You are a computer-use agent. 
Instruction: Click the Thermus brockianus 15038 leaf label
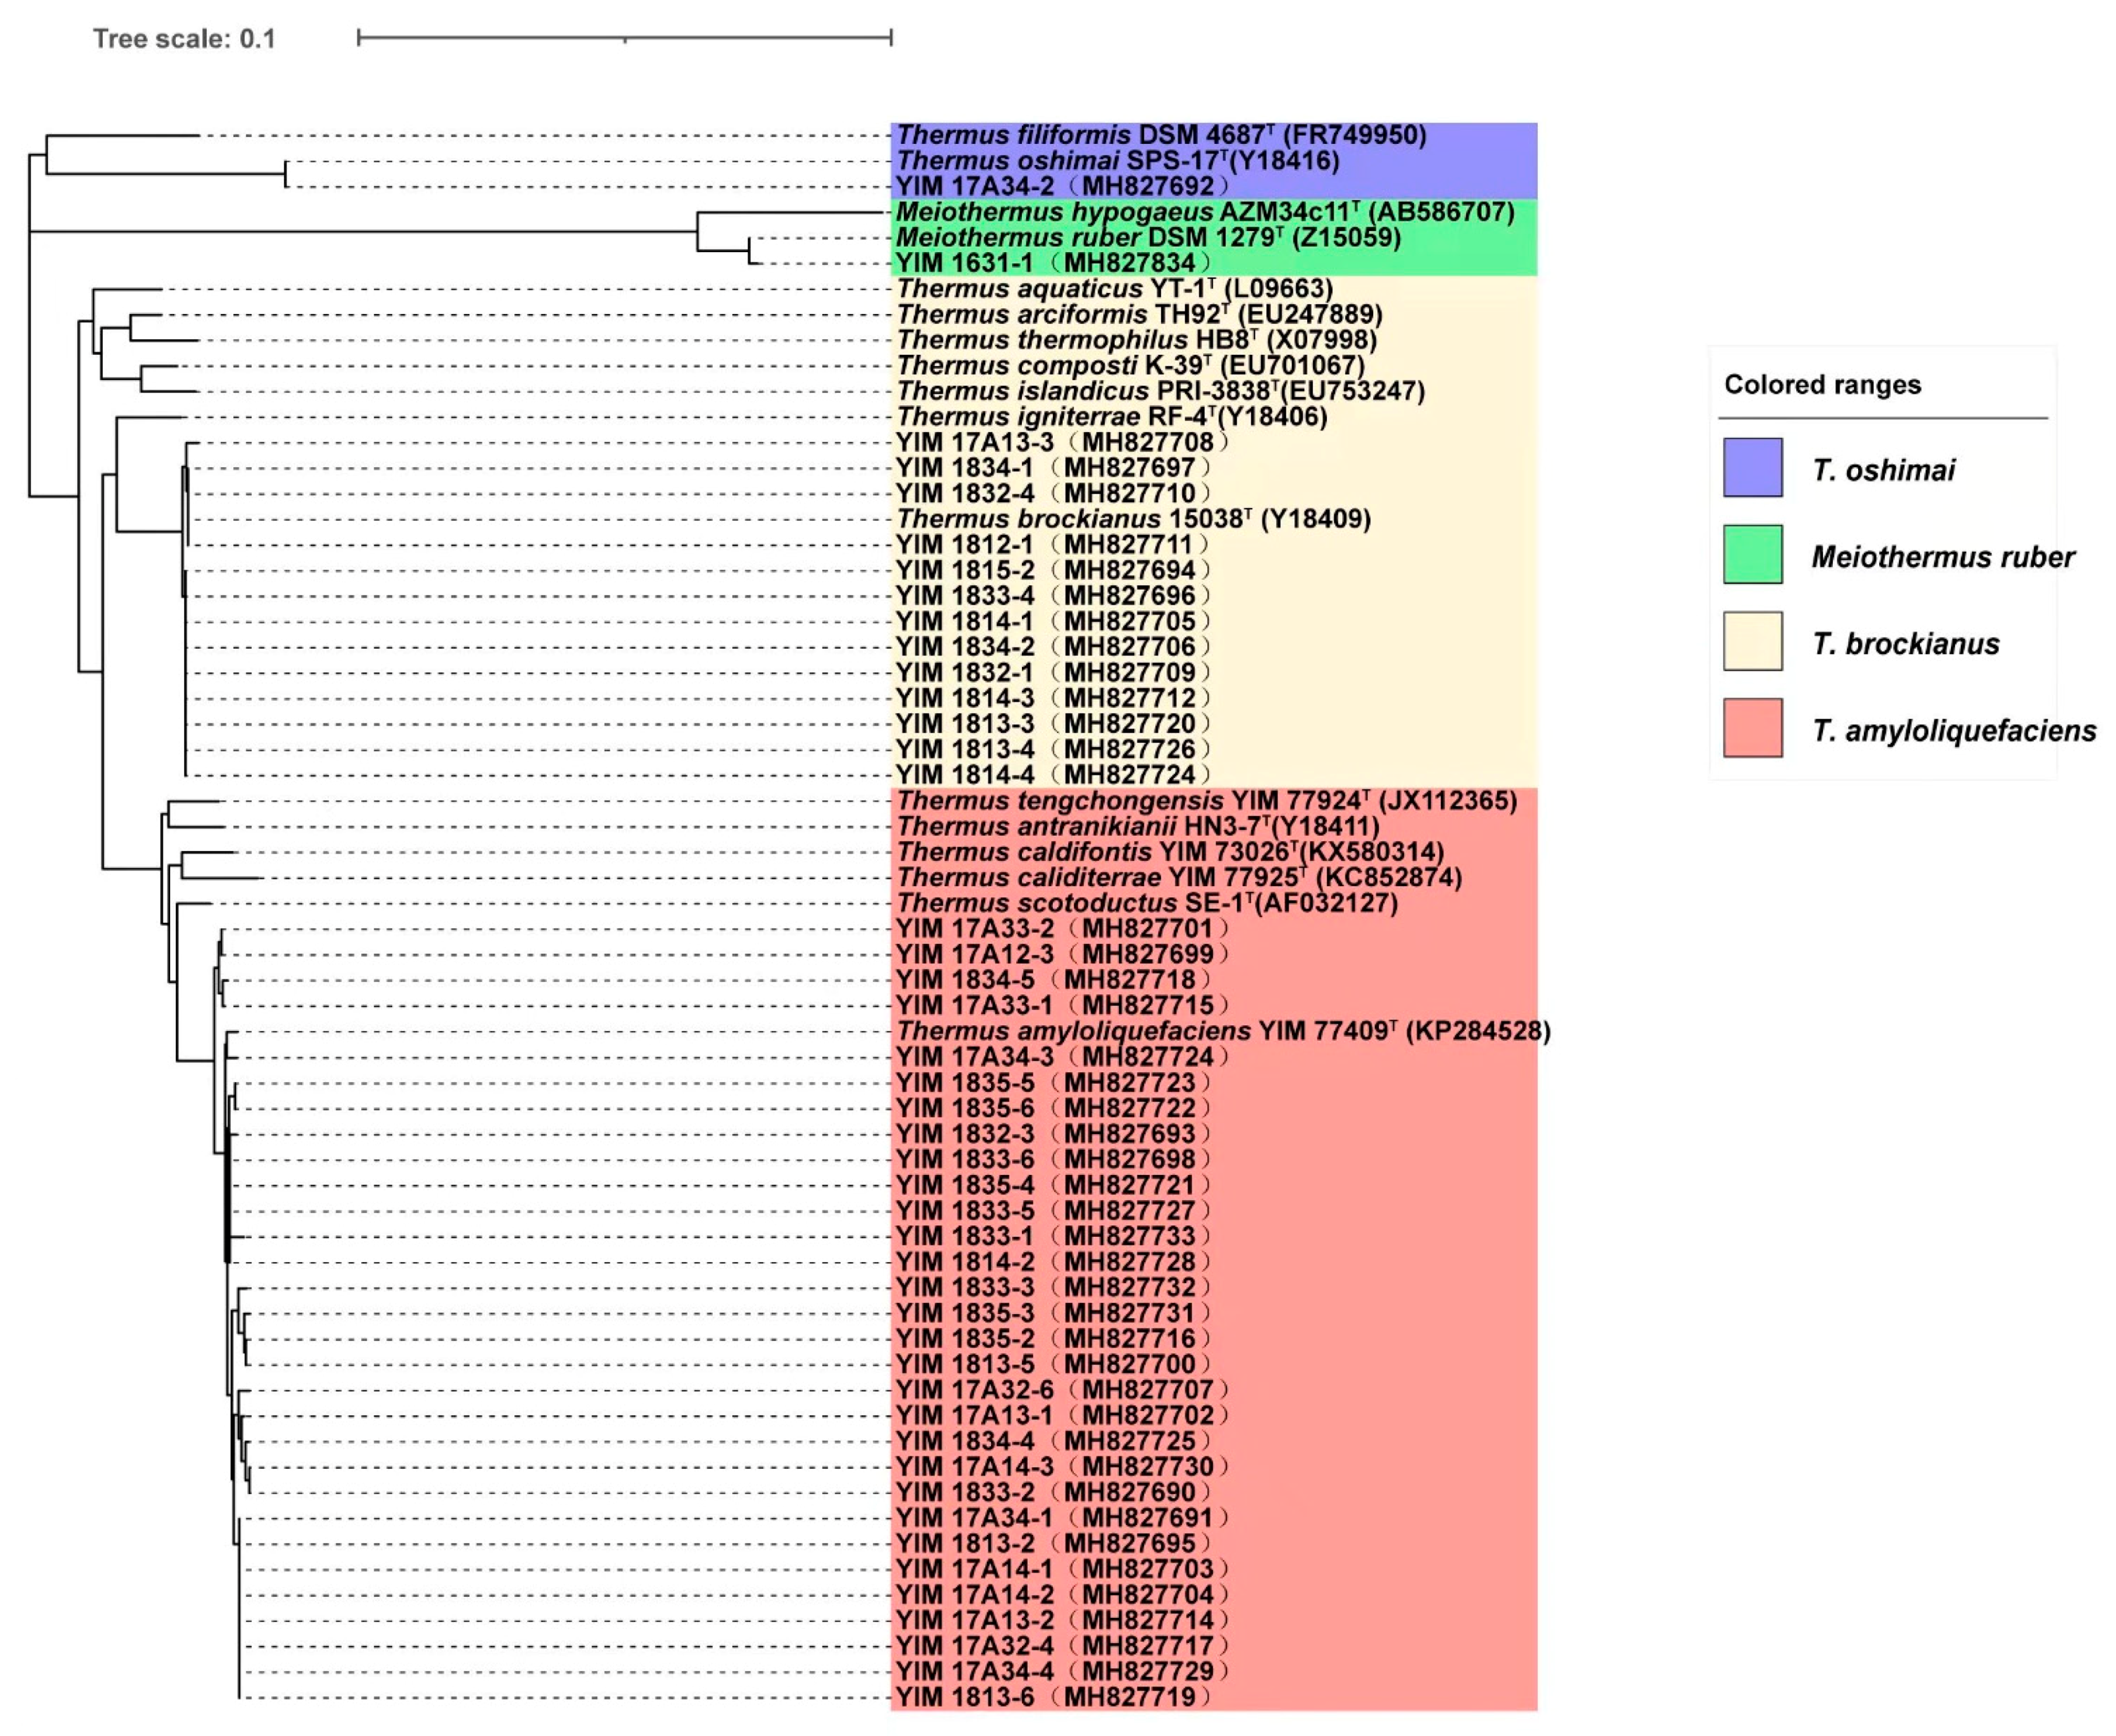[x=1133, y=519]
